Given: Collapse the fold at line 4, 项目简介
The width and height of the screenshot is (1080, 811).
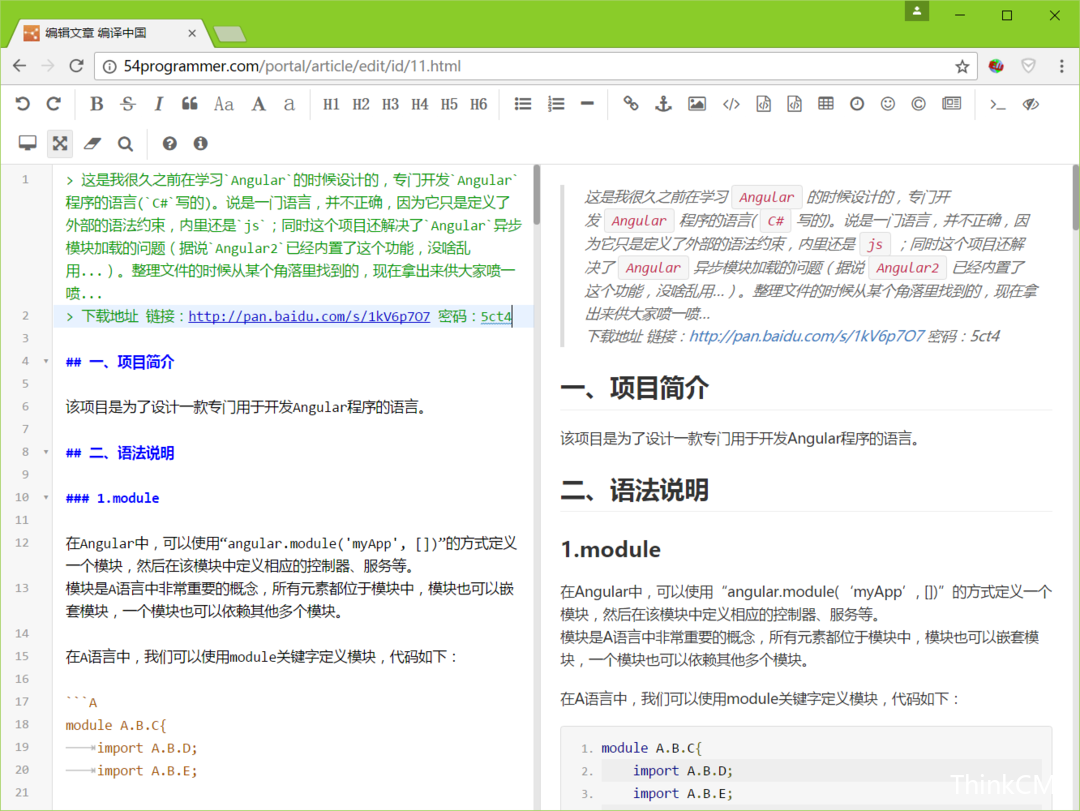Looking at the screenshot, I should pyautogui.click(x=46, y=361).
